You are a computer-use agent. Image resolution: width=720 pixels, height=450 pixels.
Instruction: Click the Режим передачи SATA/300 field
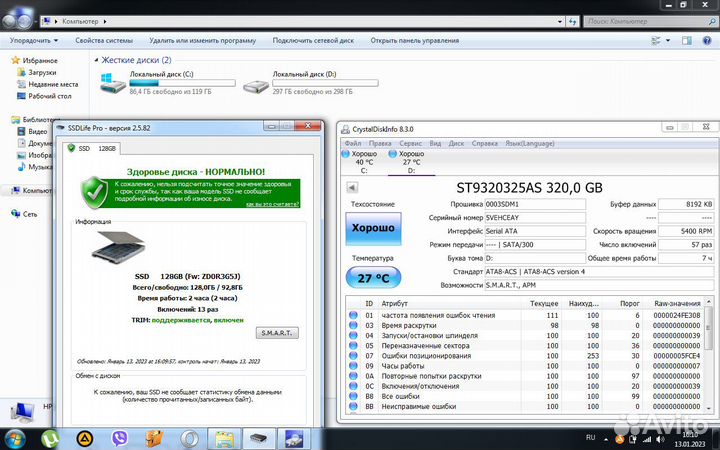pos(535,245)
